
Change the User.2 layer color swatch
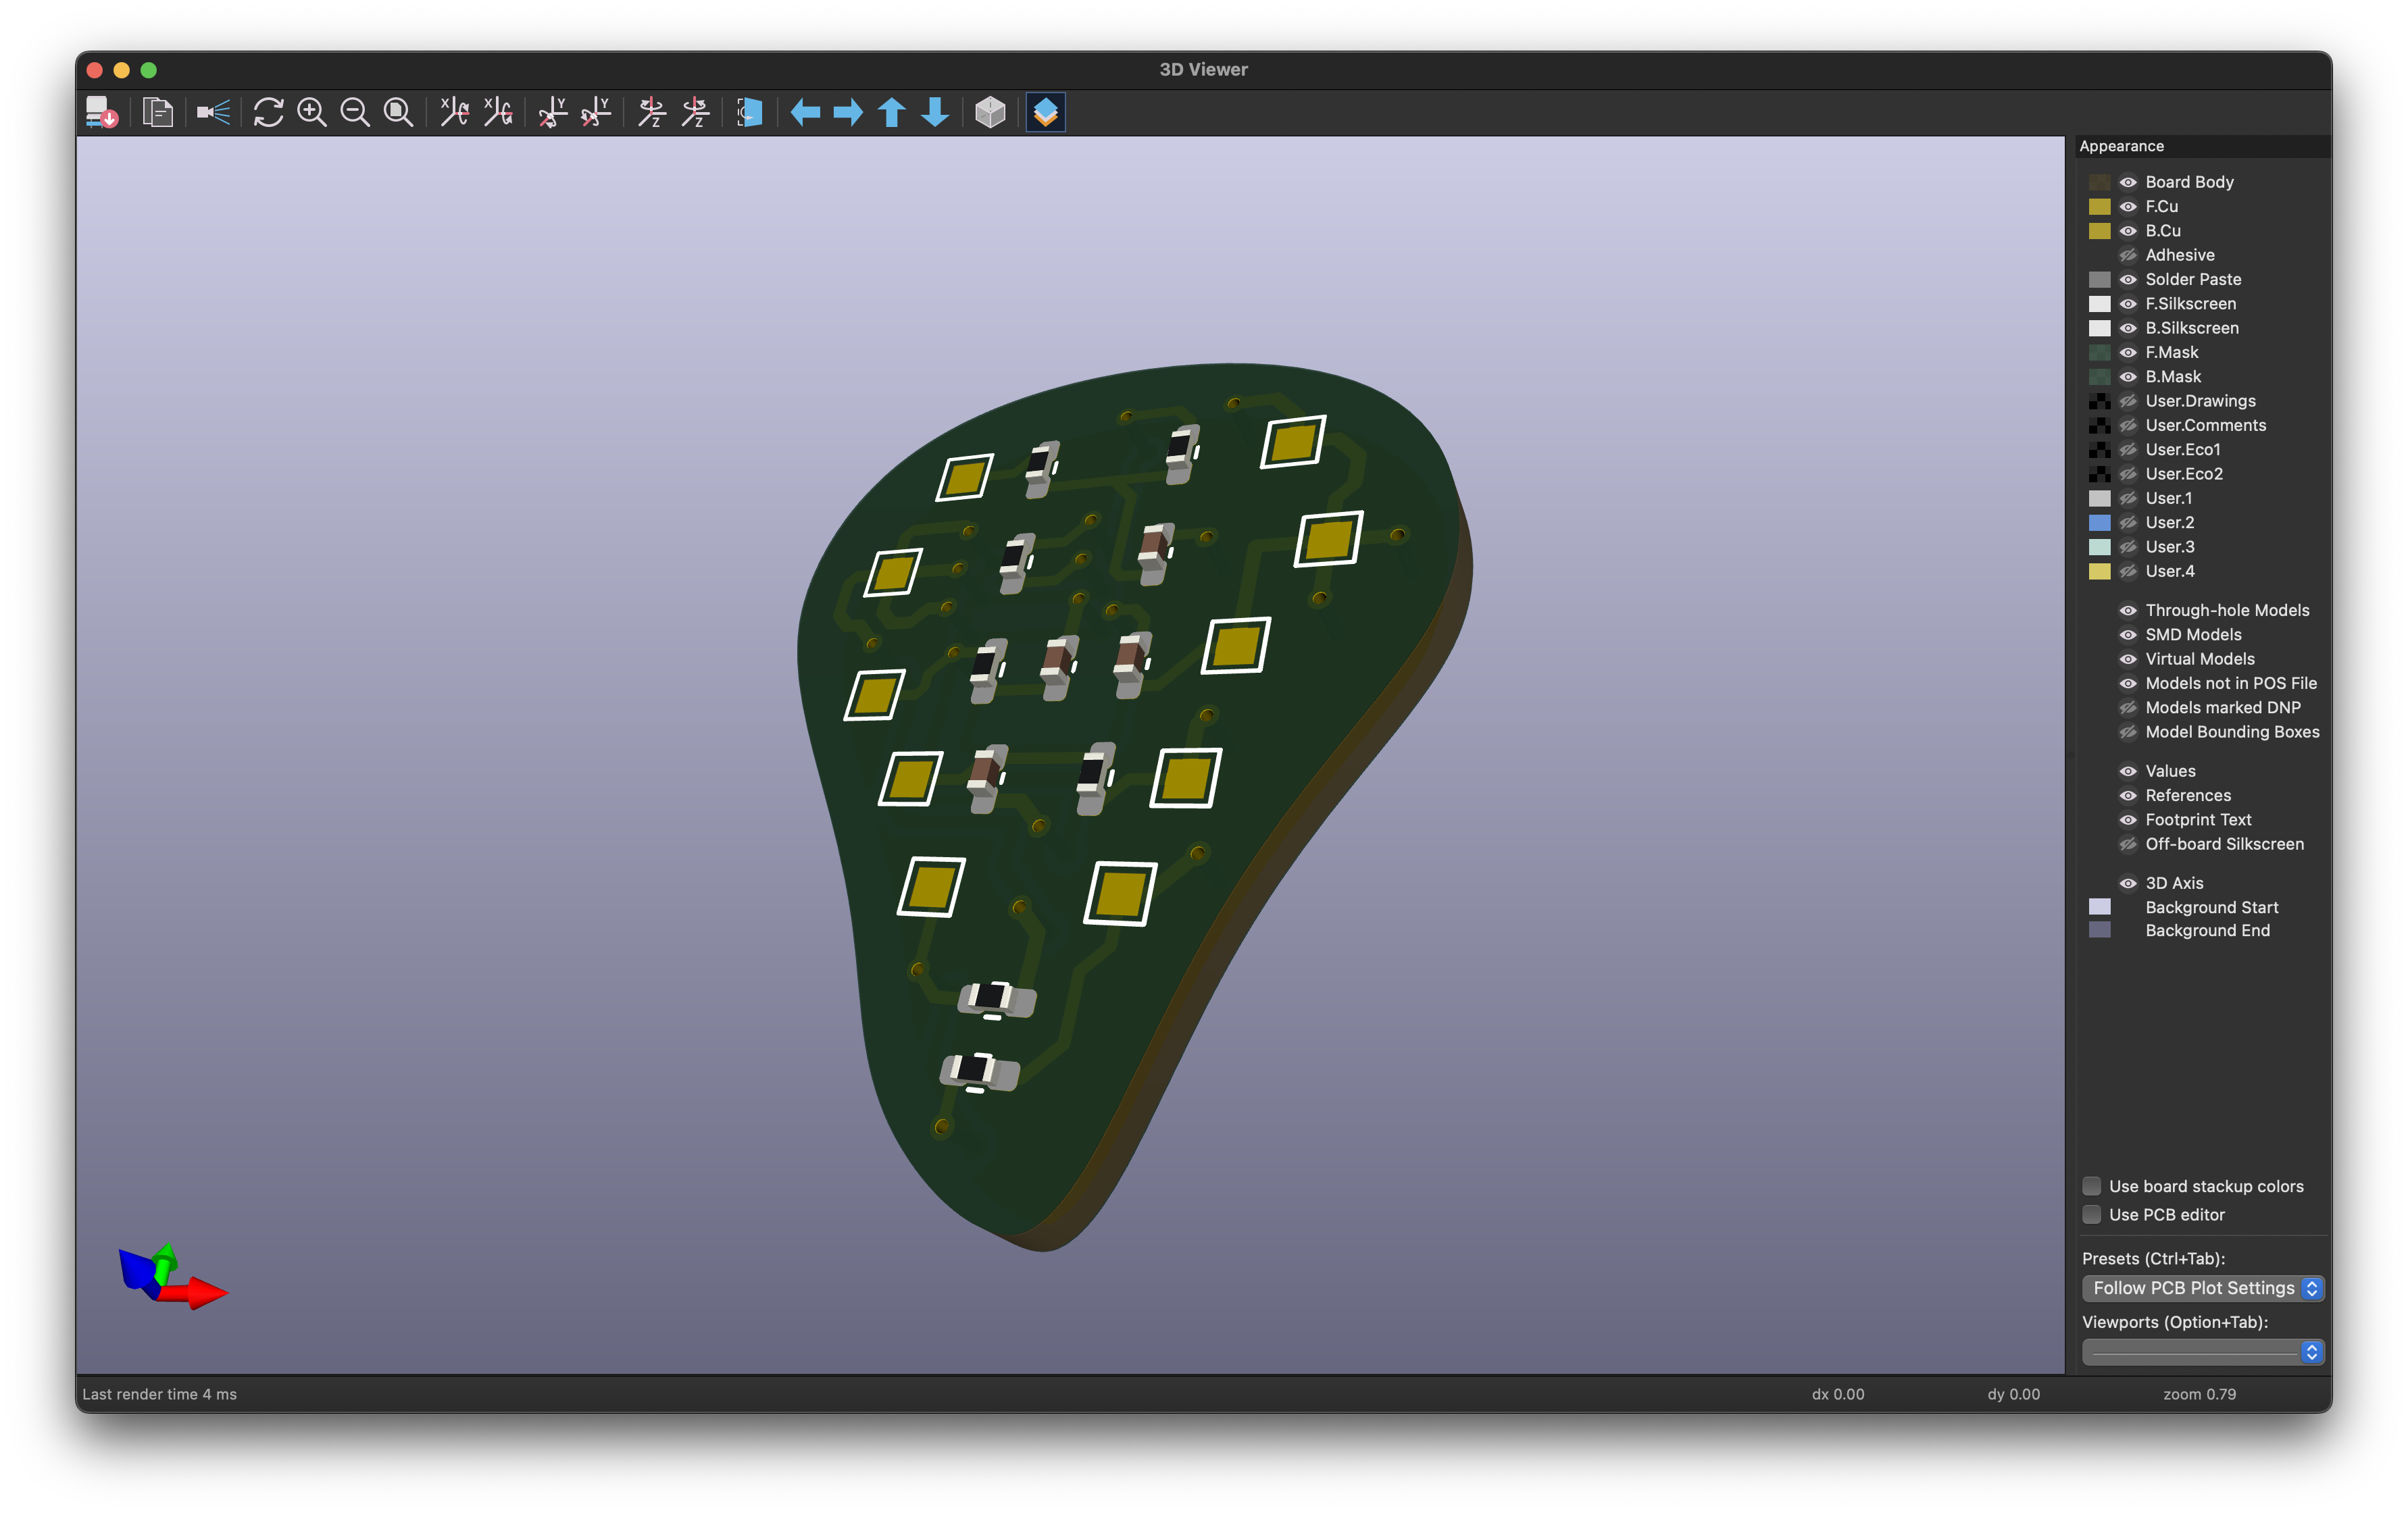(2101, 522)
